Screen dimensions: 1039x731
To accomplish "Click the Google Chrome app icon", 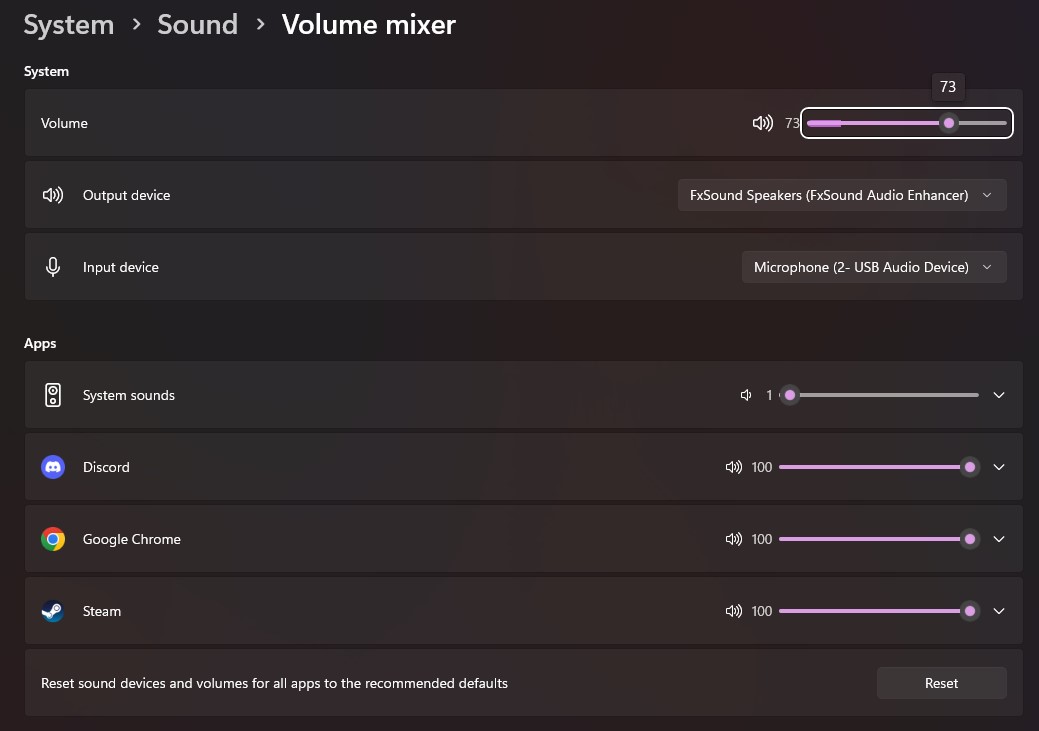I will (53, 539).
